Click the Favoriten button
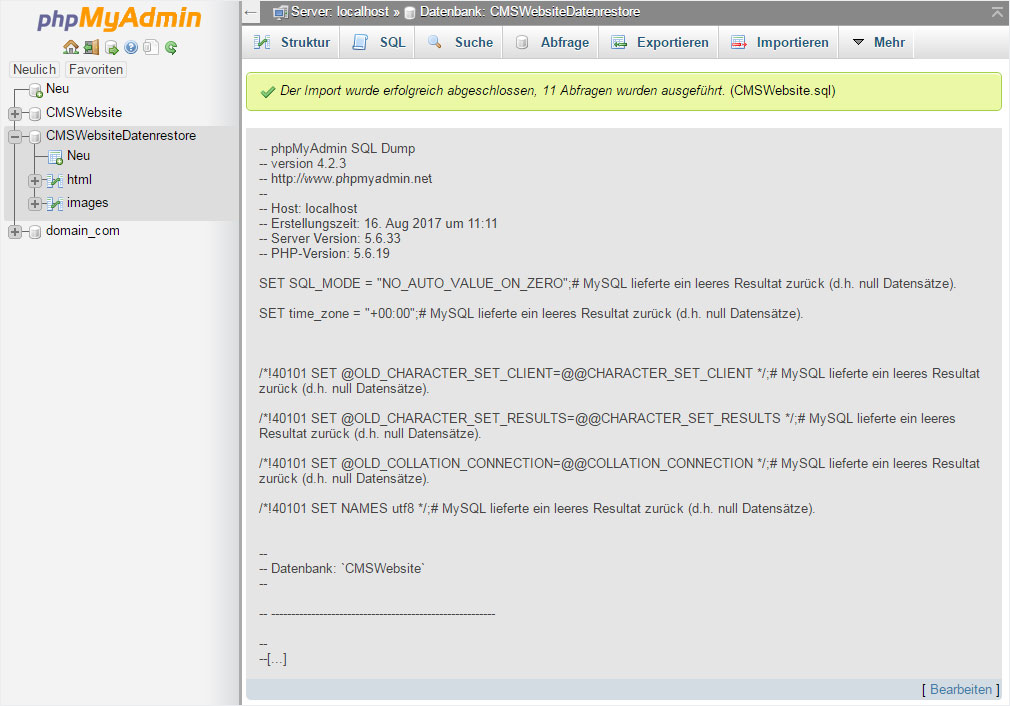 96,70
